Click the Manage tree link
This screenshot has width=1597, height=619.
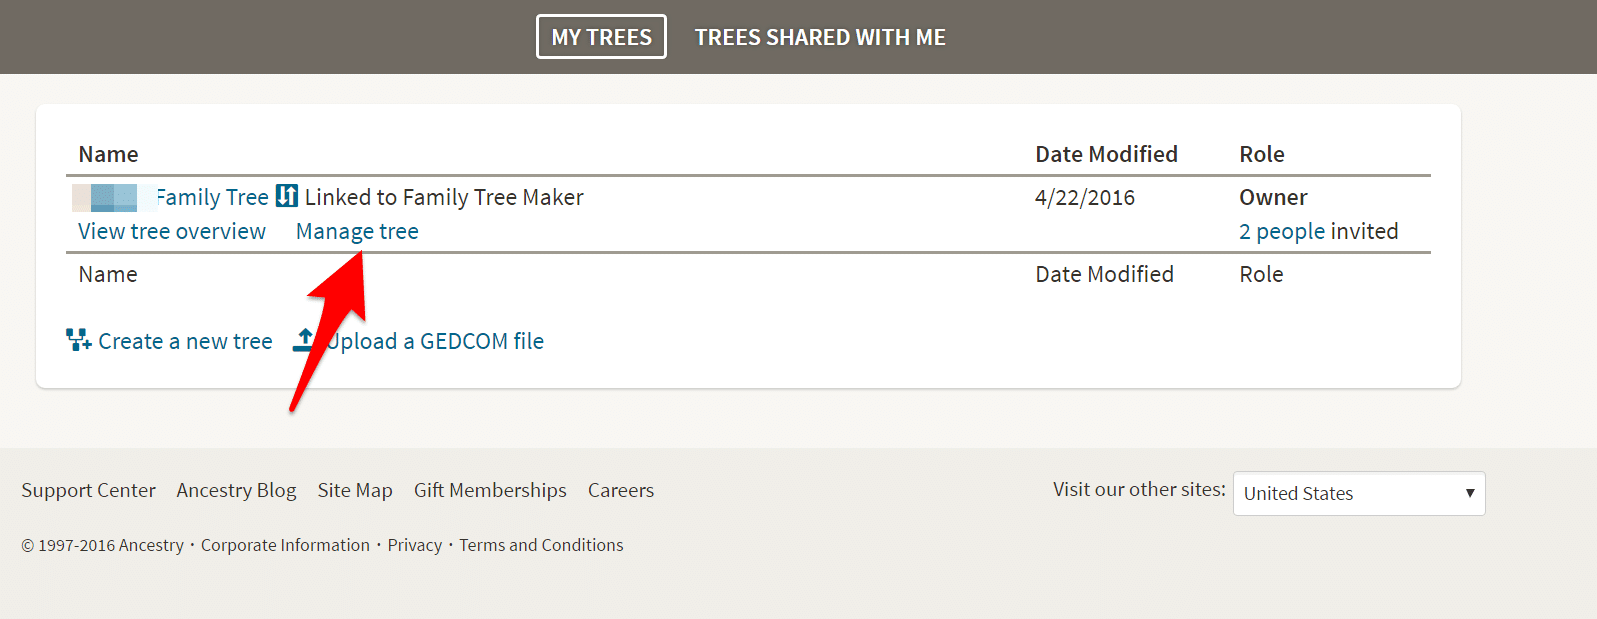pos(357,231)
